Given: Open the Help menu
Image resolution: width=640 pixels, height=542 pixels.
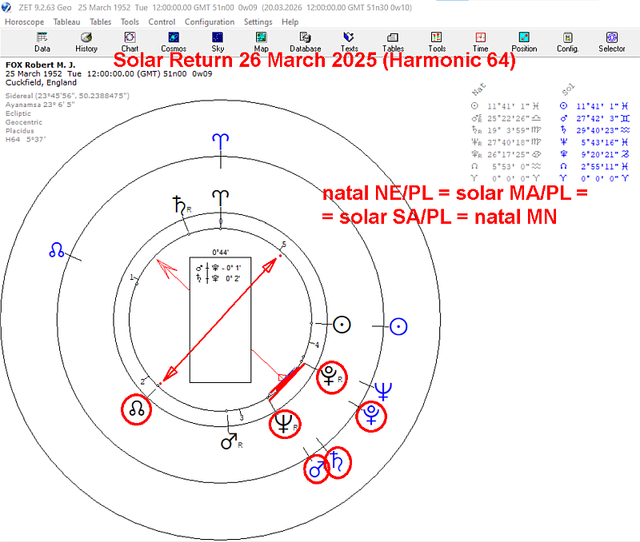Looking at the screenshot, I should [x=290, y=22].
